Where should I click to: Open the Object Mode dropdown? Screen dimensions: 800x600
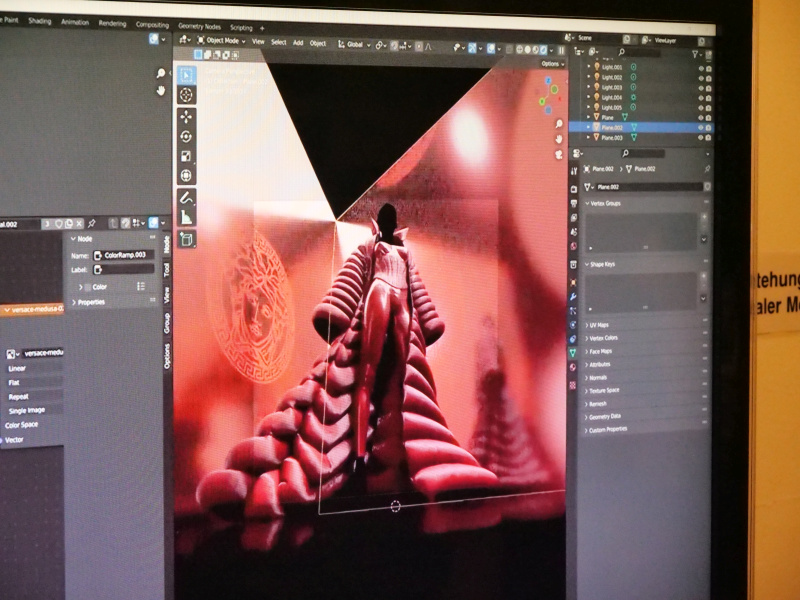[x=221, y=41]
